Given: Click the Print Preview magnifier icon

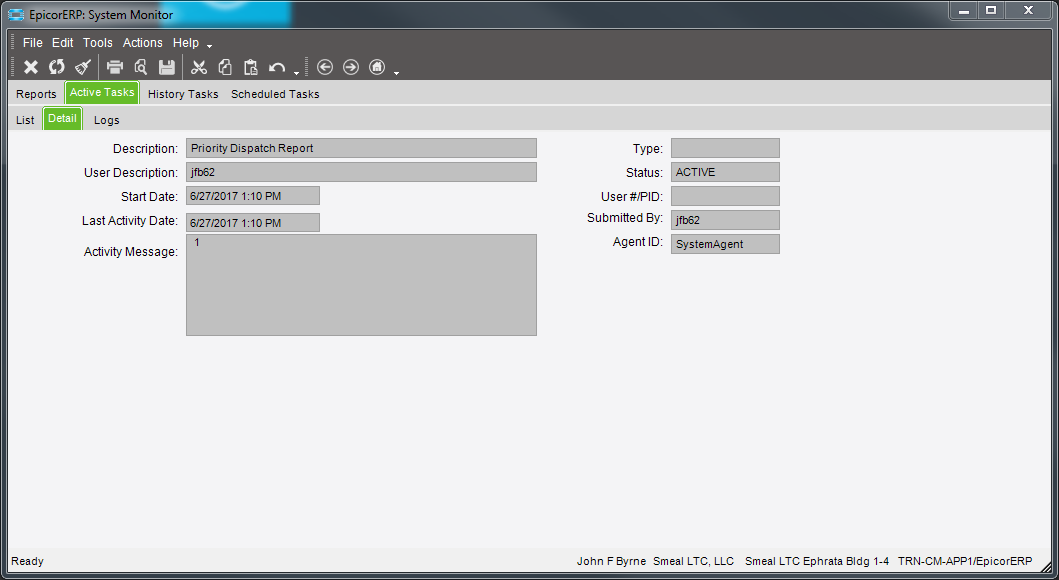Looking at the screenshot, I should [x=140, y=67].
